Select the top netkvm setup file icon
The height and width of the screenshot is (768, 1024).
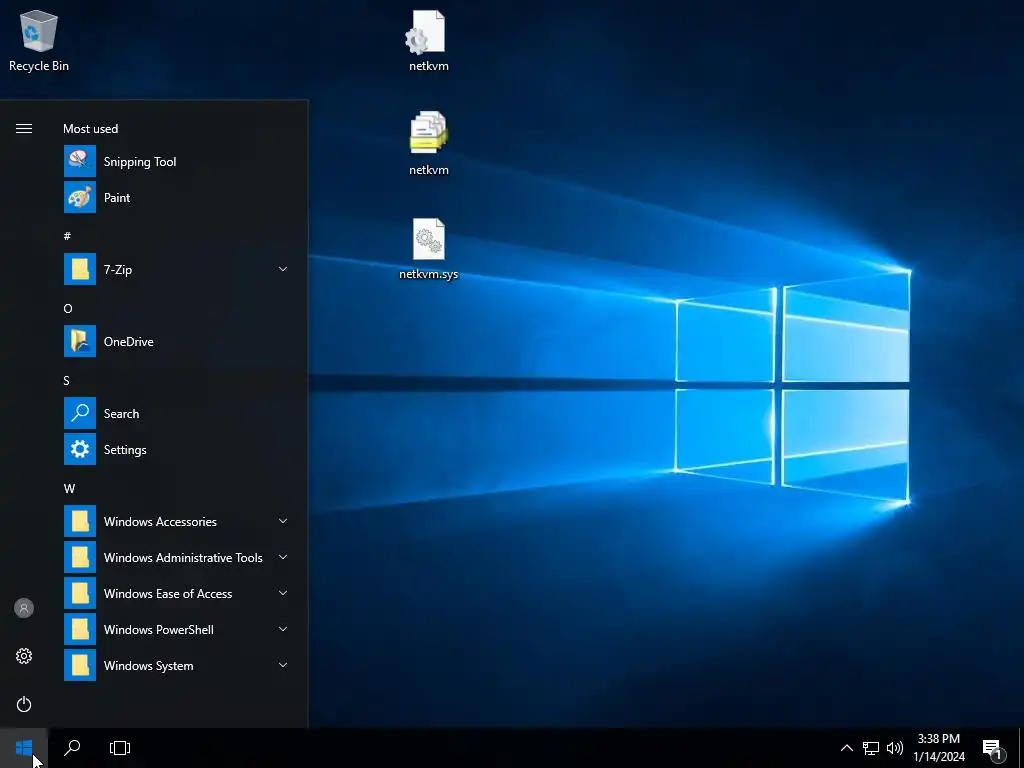pyautogui.click(x=428, y=41)
